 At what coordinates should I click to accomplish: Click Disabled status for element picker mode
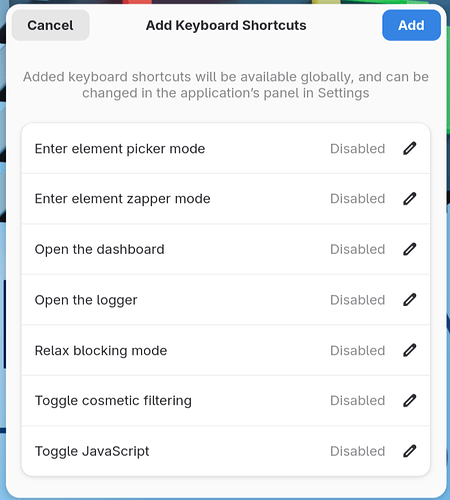click(x=358, y=149)
